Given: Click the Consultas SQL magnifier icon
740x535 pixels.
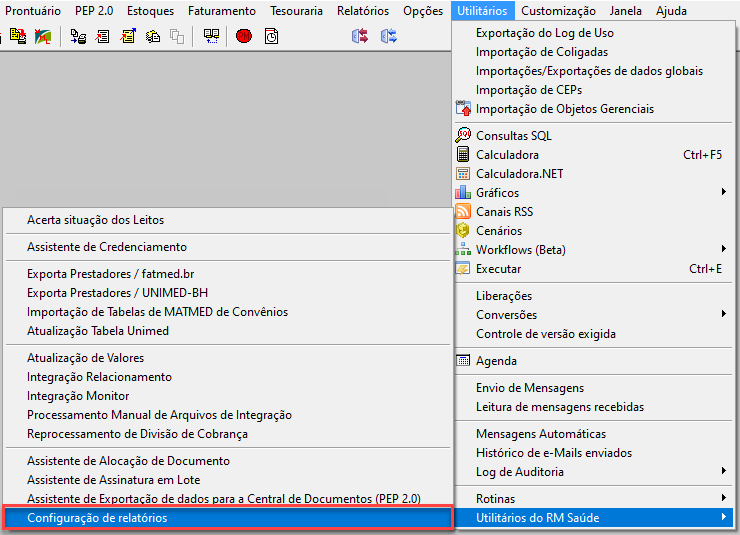Looking at the screenshot, I should point(463,135).
